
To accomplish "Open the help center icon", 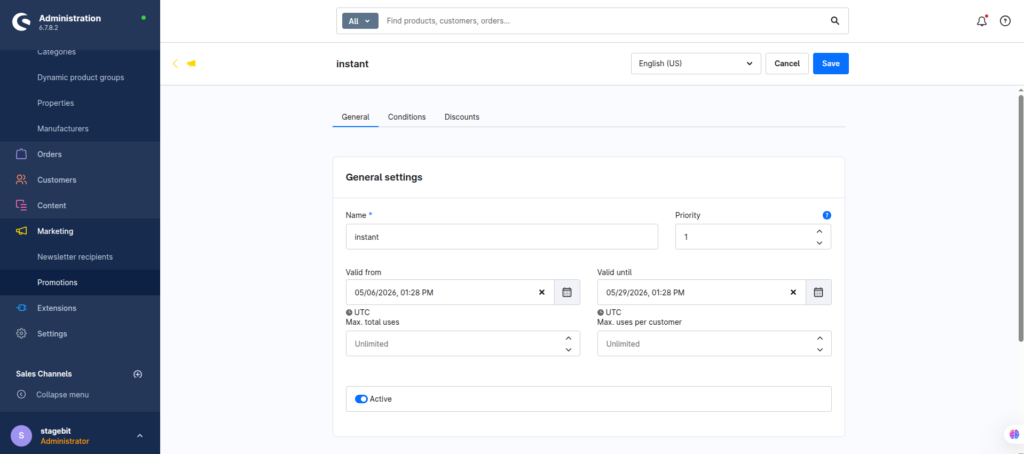I will pyautogui.click(x=1005, y=21).
